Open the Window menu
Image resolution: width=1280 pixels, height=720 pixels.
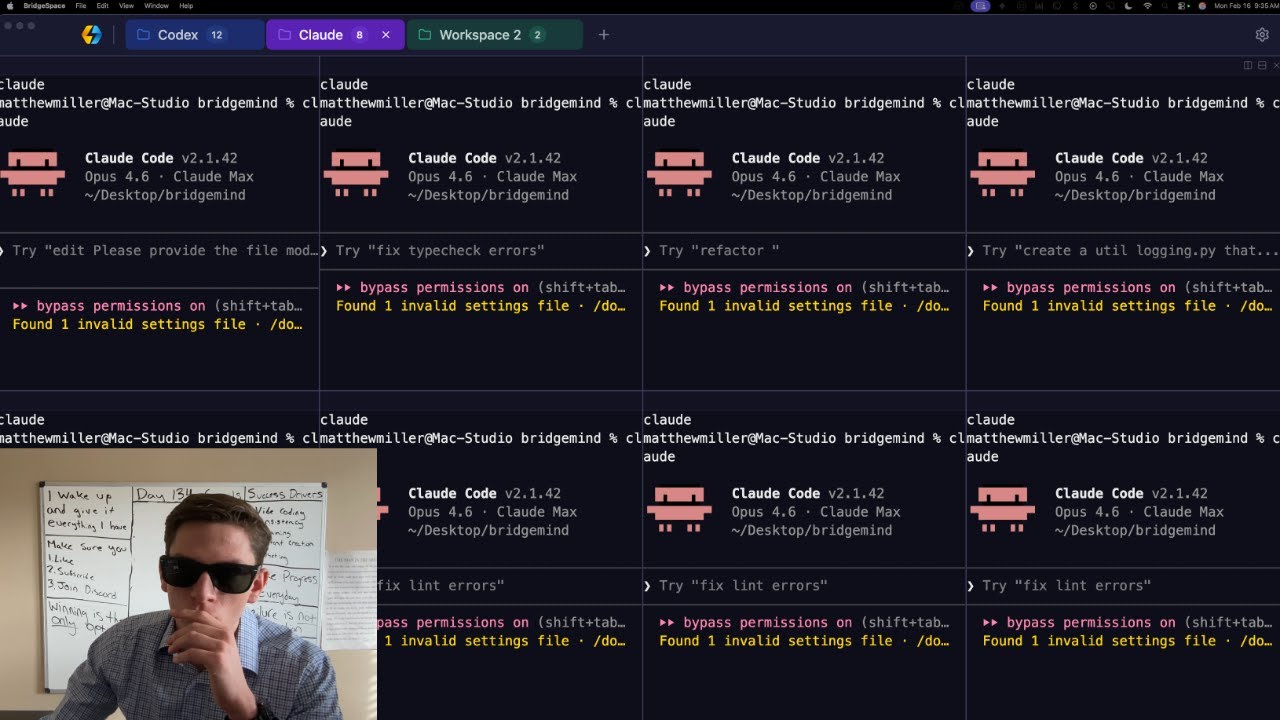[x=156, y=5]
